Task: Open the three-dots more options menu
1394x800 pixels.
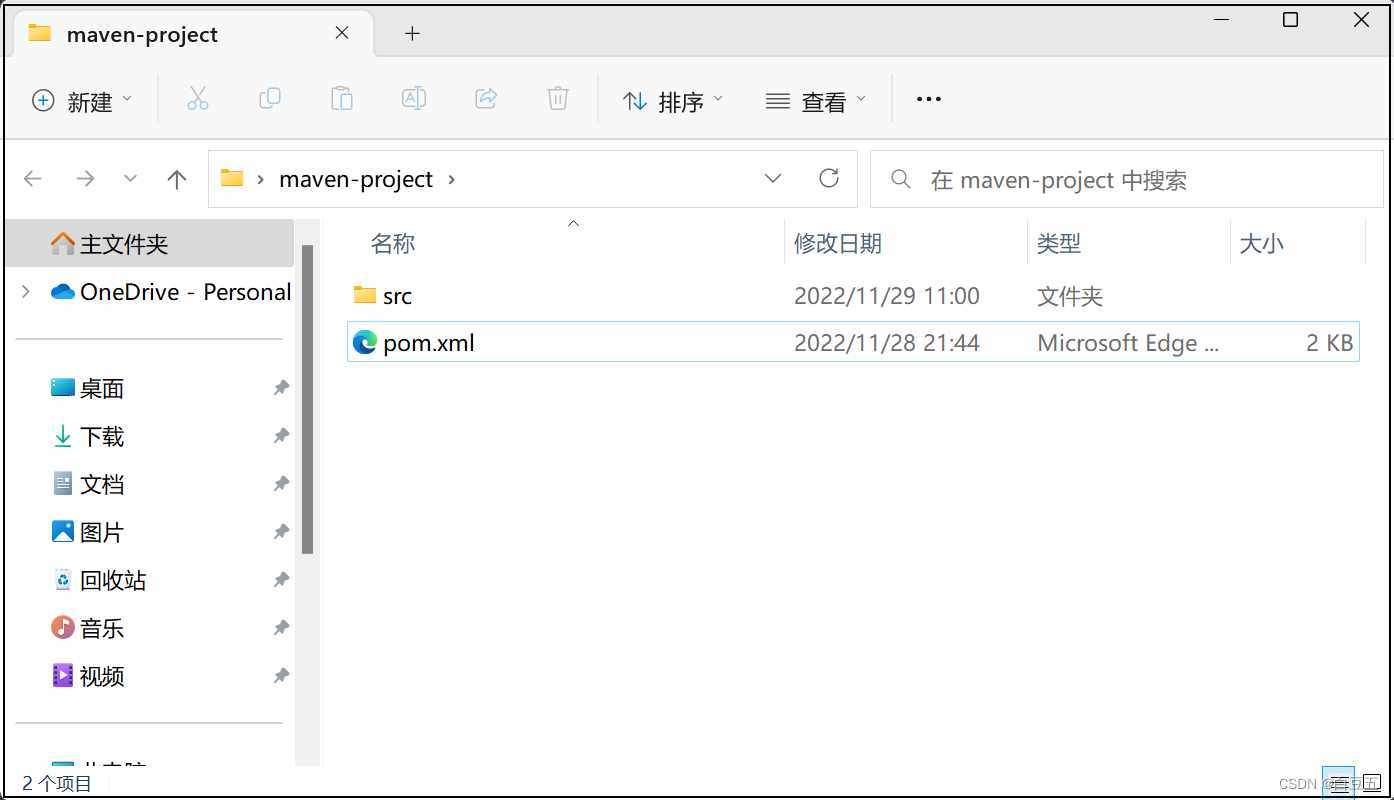Action: [929, 99]
